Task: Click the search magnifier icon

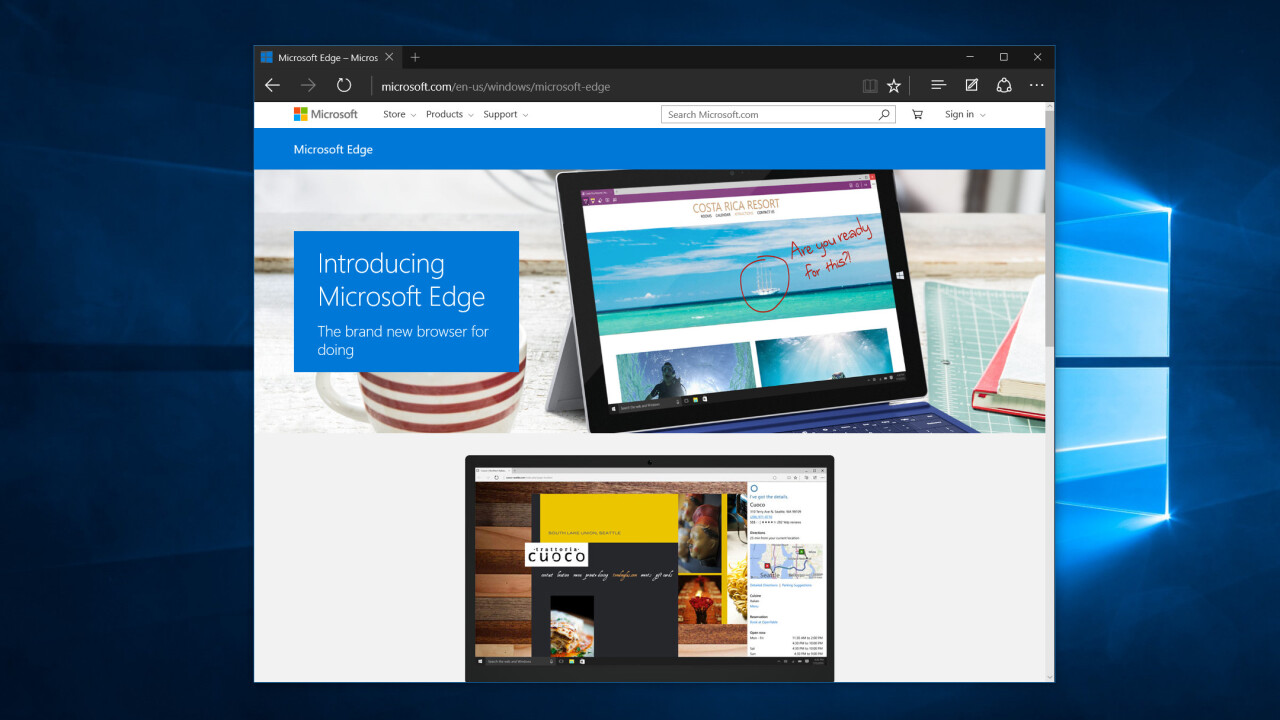Action: point(884,115)
